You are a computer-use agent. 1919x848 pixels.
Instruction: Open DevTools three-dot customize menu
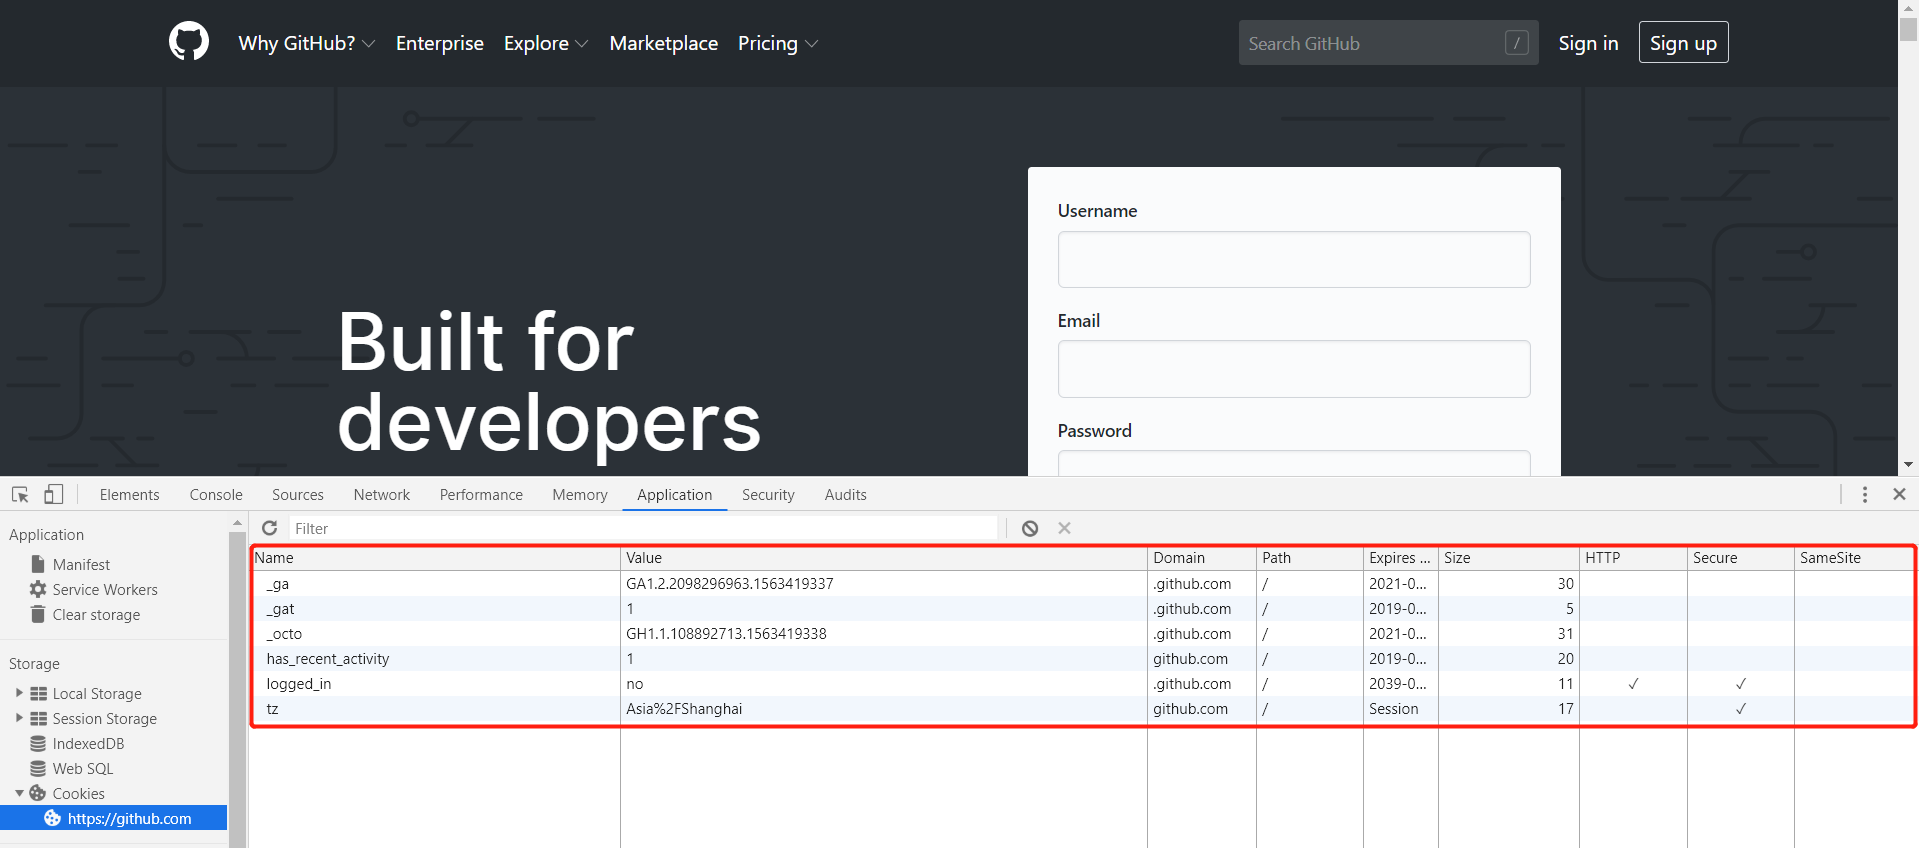click(x=1865, y=494)
